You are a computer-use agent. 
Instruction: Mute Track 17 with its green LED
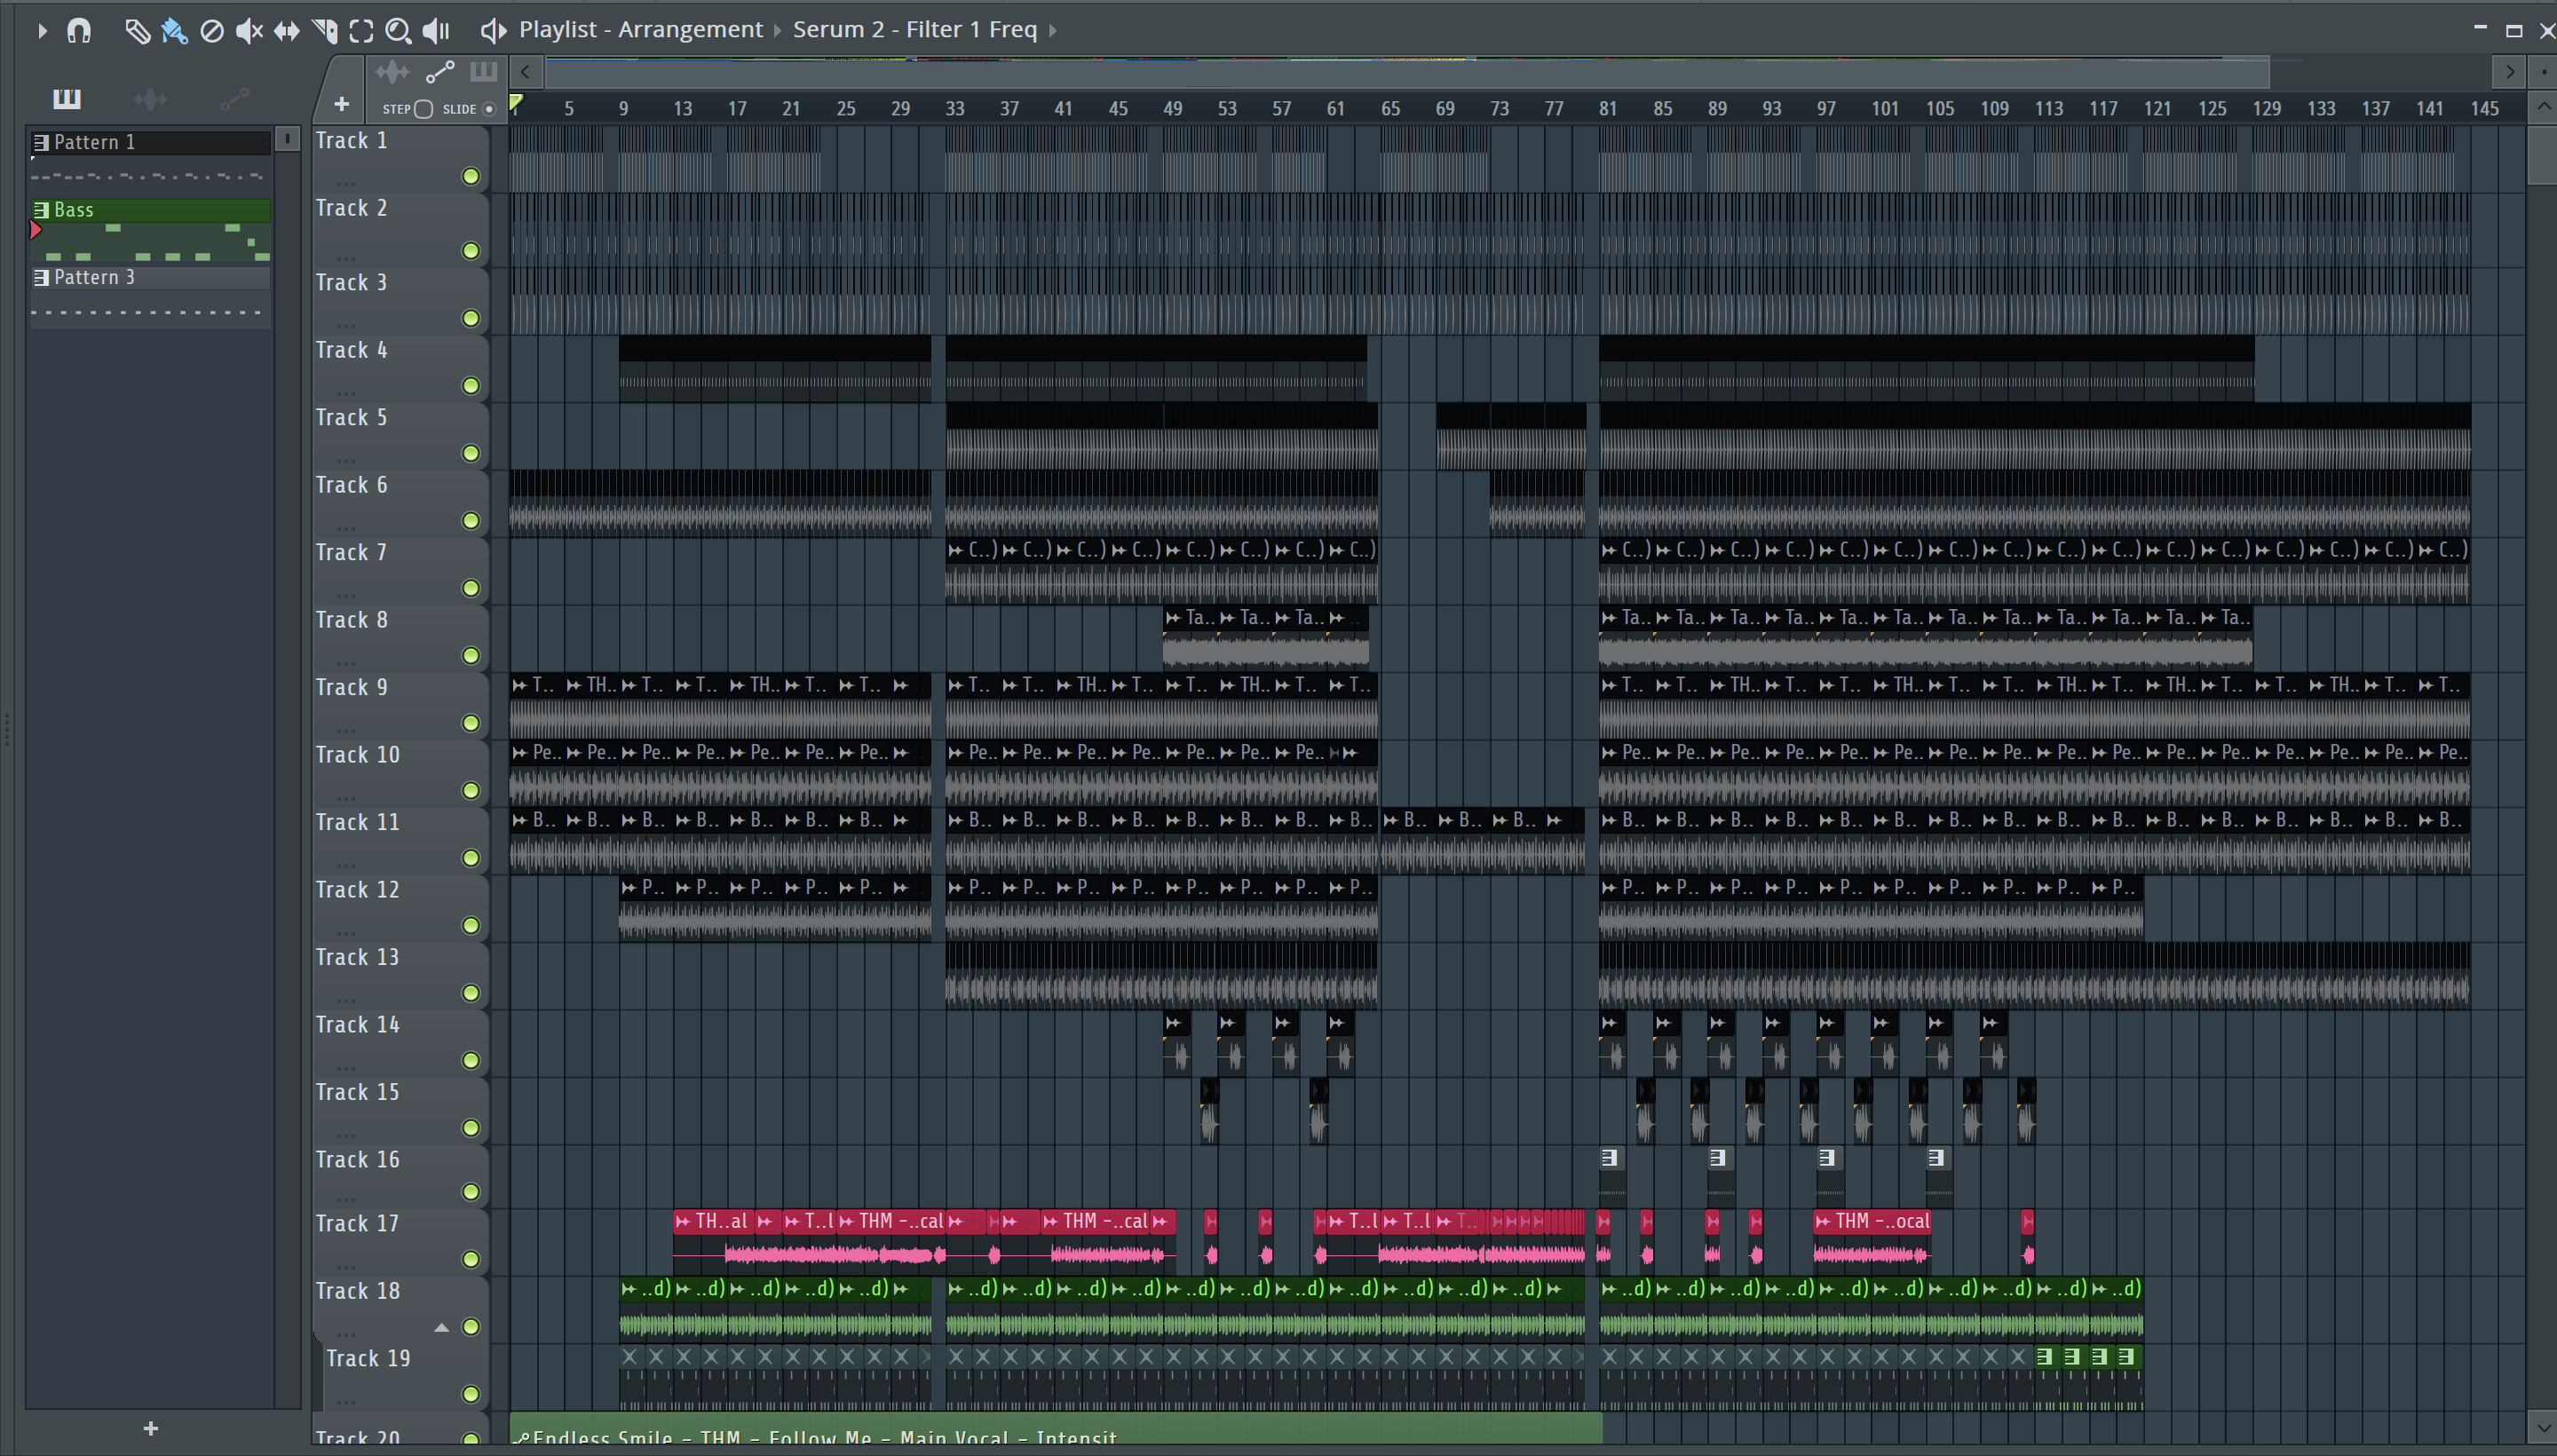click(470, 1258)
